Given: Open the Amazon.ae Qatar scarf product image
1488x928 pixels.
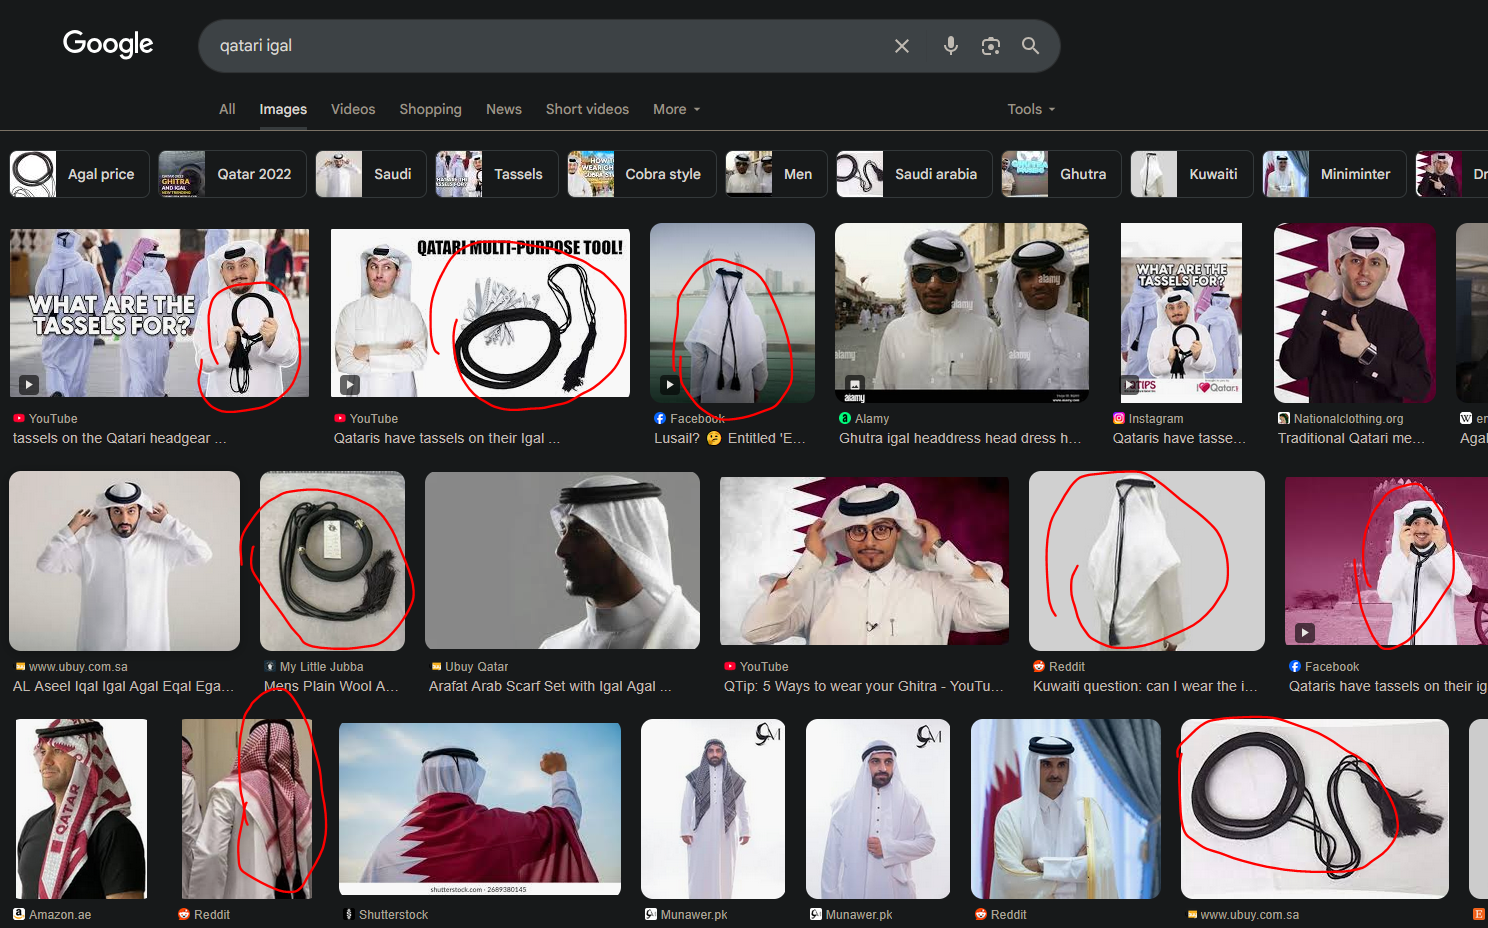Looking at the screenshot, I should pos(81,809).
